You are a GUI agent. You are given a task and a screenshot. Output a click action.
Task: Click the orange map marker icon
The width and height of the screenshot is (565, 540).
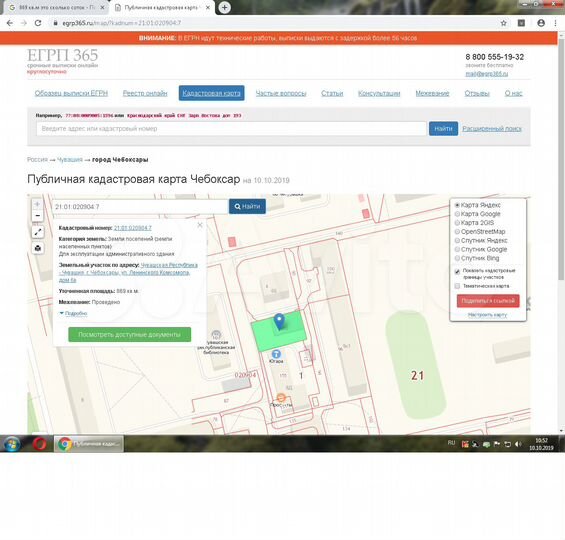(x=281, y=398)
